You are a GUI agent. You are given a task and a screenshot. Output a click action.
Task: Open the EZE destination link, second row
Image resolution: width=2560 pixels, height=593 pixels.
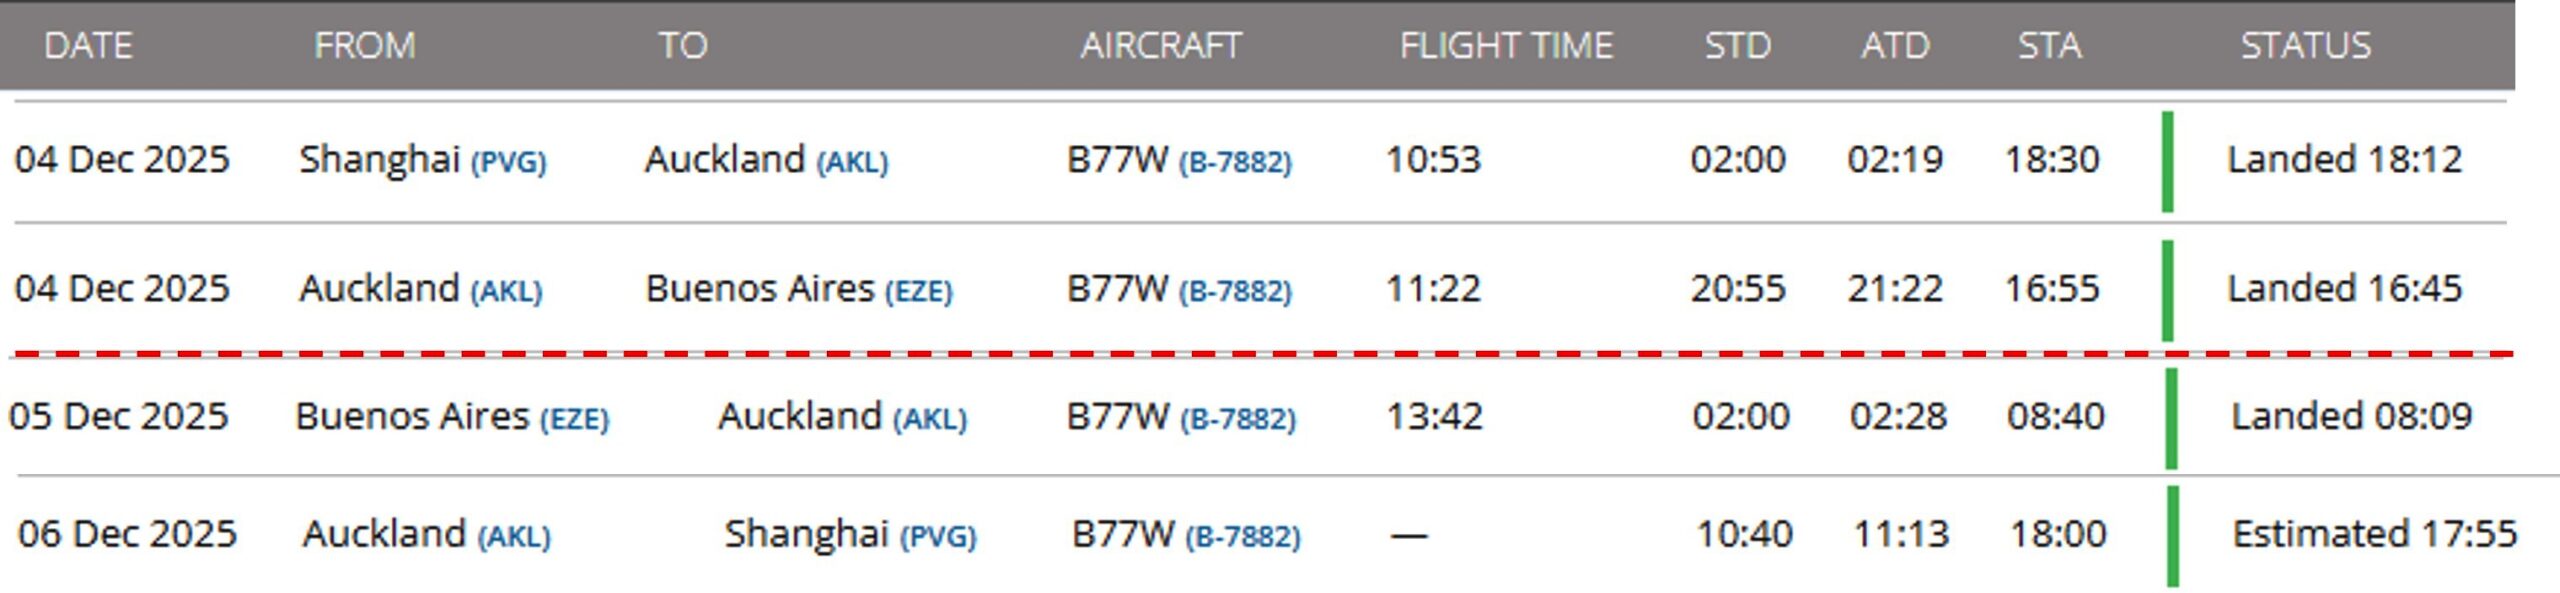pos(918,291)
